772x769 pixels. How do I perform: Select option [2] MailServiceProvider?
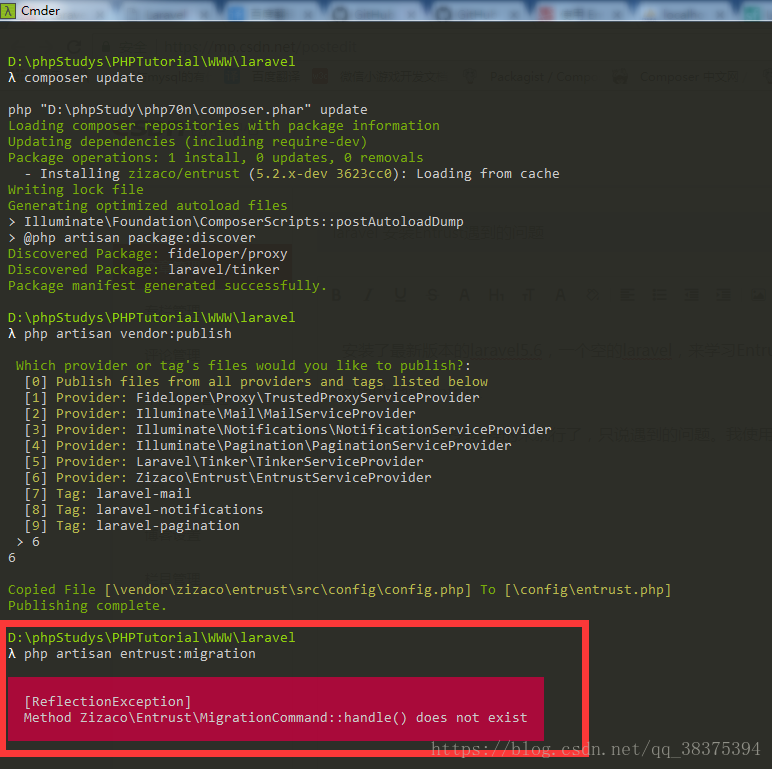(220, 414)
